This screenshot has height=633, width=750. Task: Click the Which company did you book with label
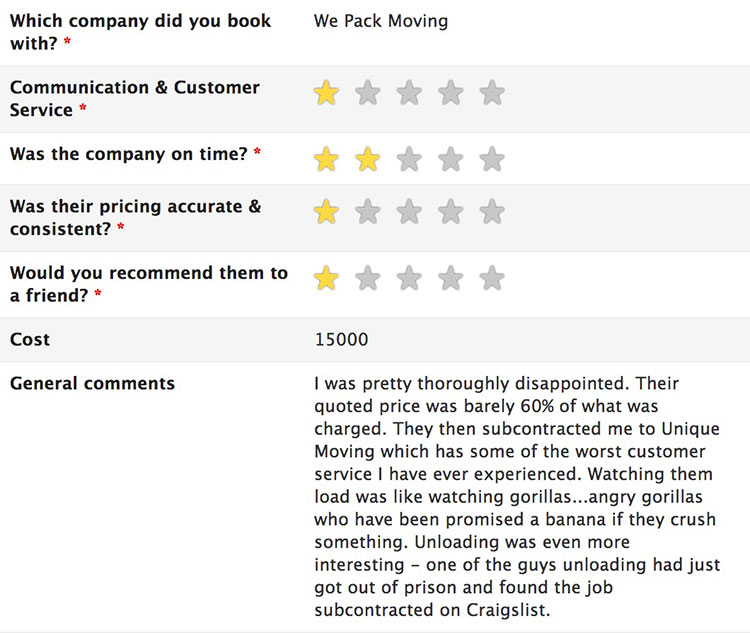point(140,32)
